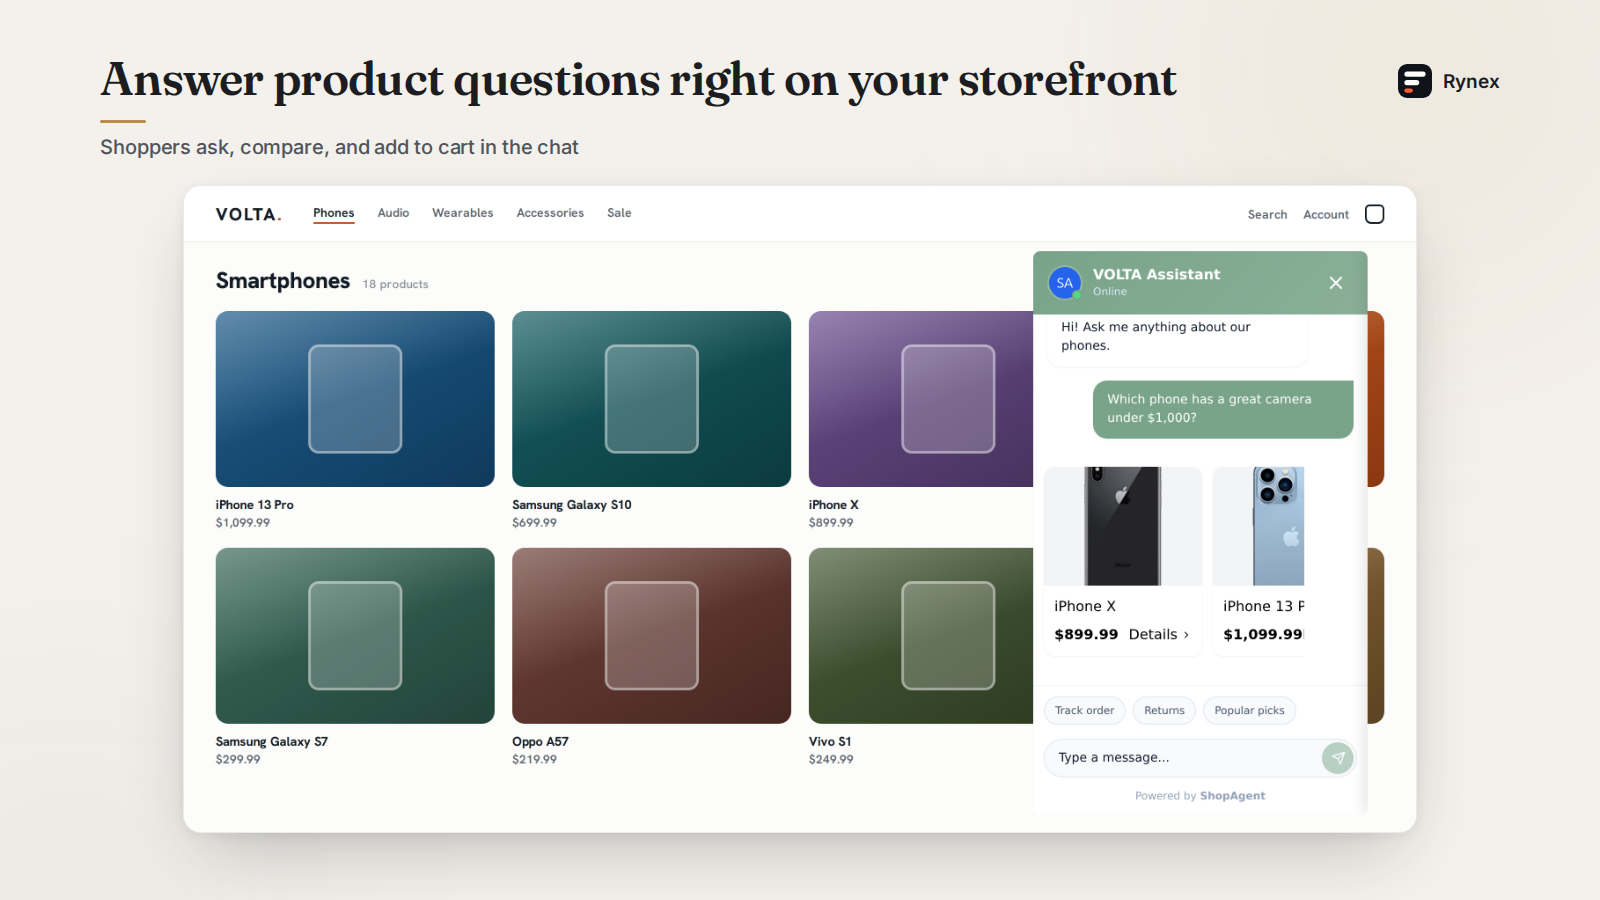Image resolution: width=1600 pixels, height=900 pixels.
Task: Tap the Popular picks suggestion
Action: tap(1250, 711)
